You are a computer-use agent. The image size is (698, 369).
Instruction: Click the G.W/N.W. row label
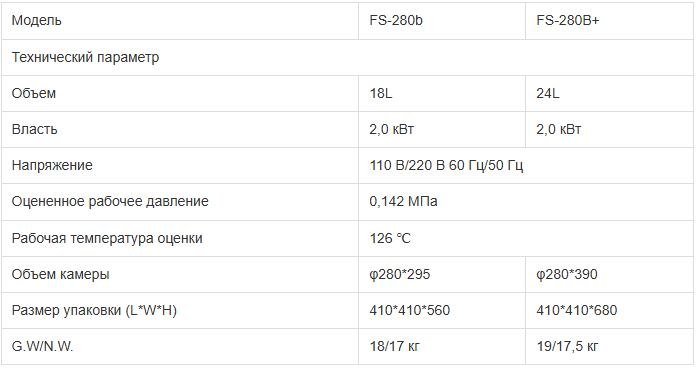[42, 346]
